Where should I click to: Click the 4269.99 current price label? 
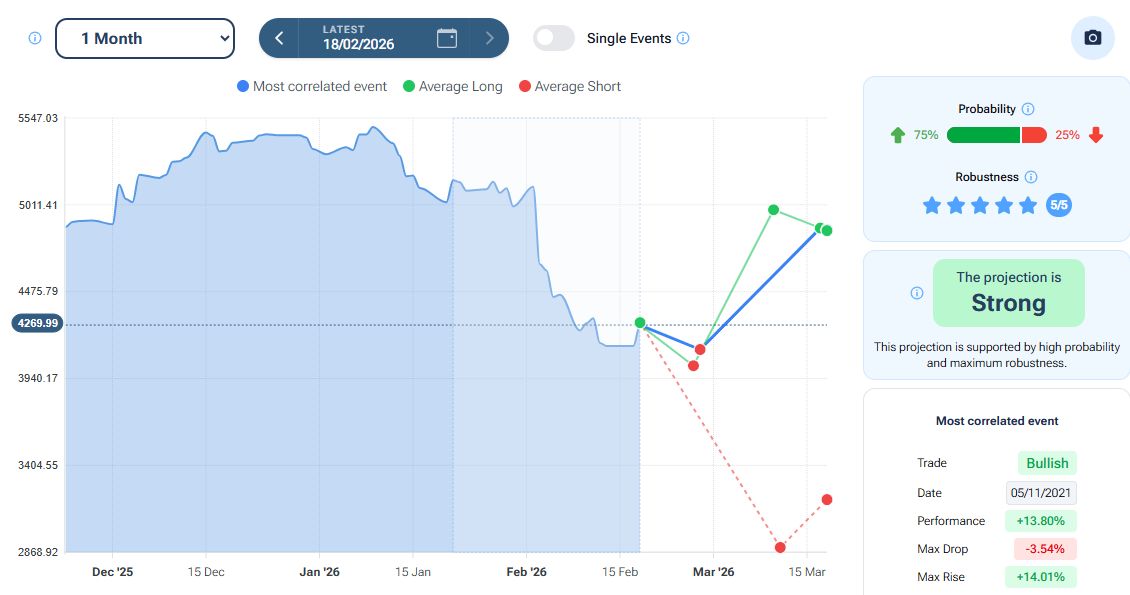(37, 323)
